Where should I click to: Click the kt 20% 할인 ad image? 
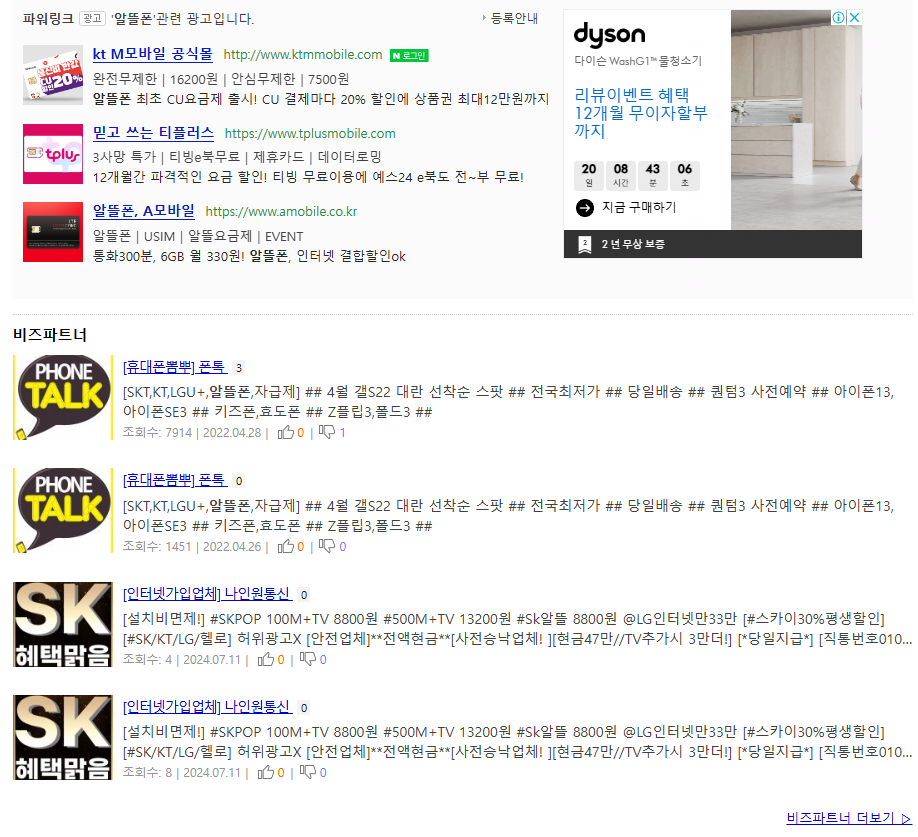point(52,76)
